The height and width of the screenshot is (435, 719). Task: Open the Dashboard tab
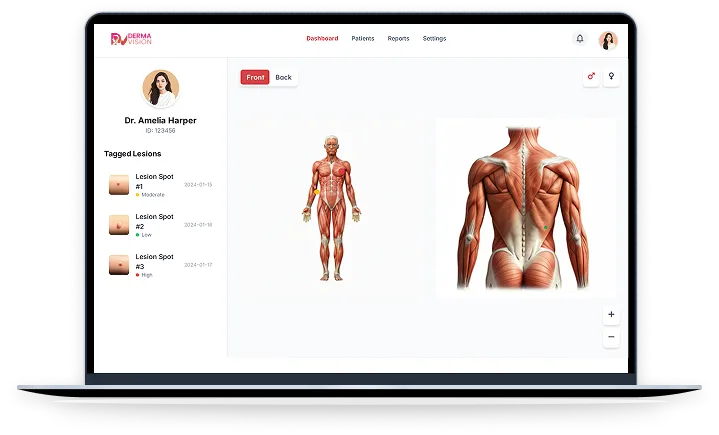pos(322,39)
